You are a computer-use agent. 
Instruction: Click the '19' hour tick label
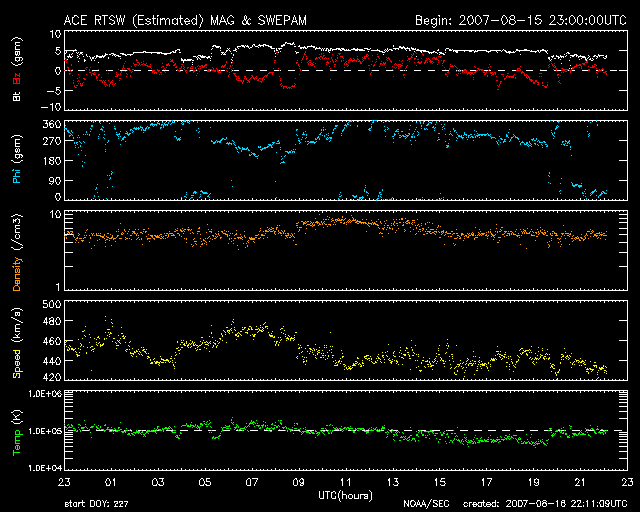point(533,482)
